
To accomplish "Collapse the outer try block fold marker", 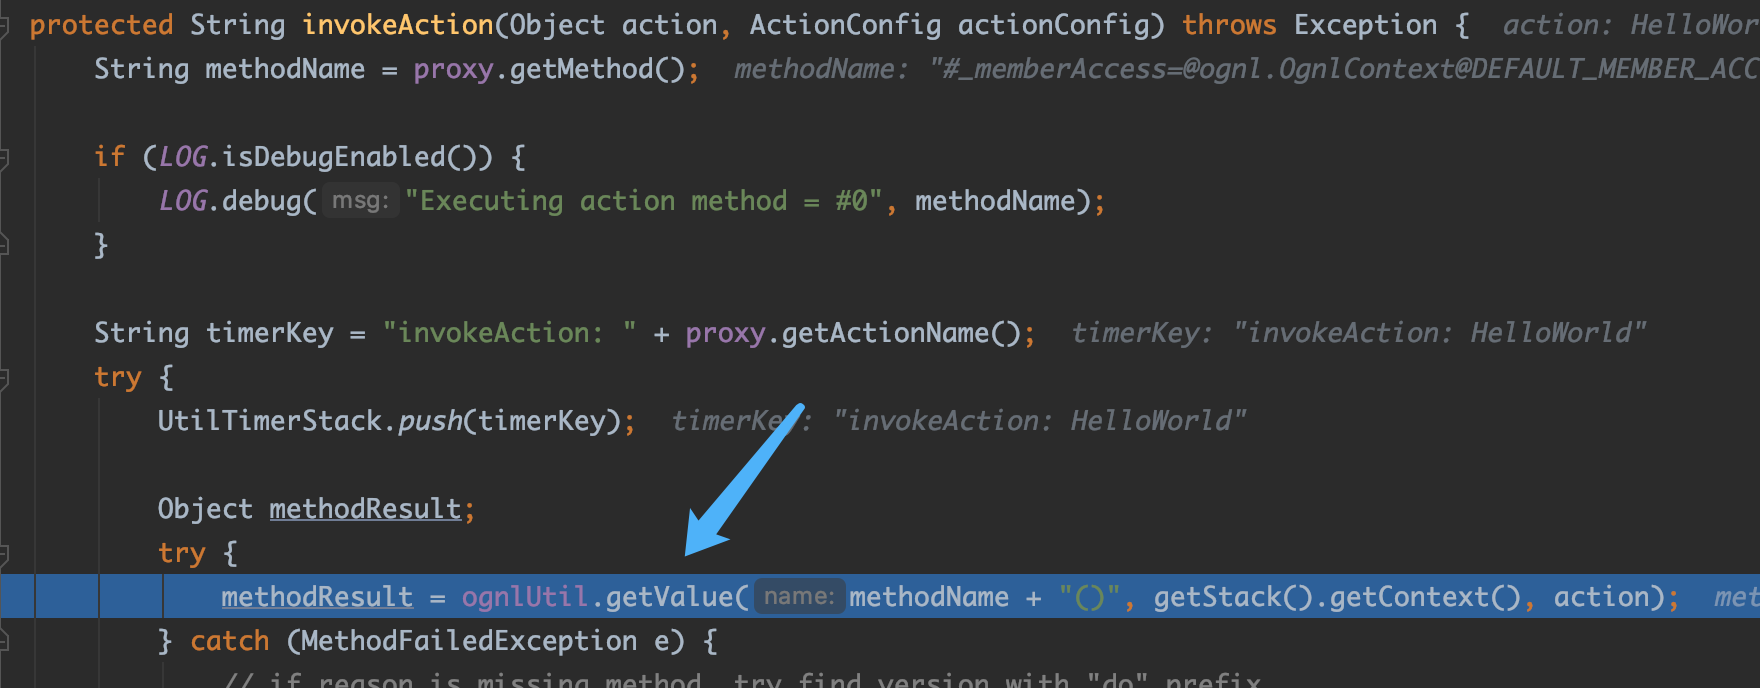I will point(4,377).
